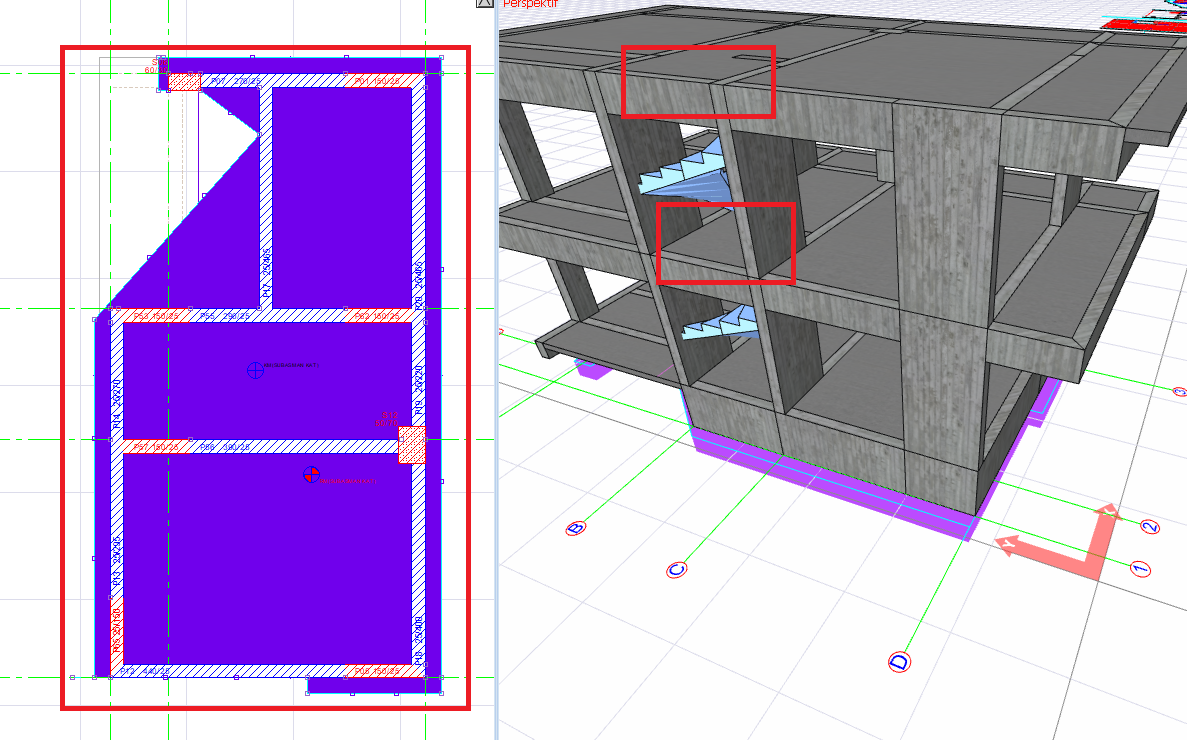Click the P62 150/25 wall label
The image size is (1187, 740).
(x=377, y=316)
